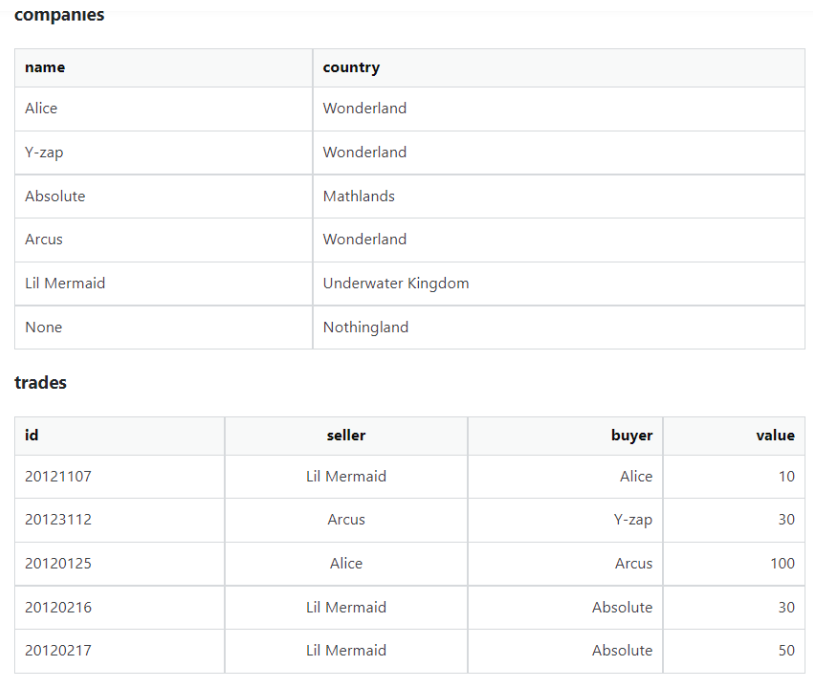813x687 pixels.
Task: Click the trade id 20120125 cell
Action: (x=58, y=564)
